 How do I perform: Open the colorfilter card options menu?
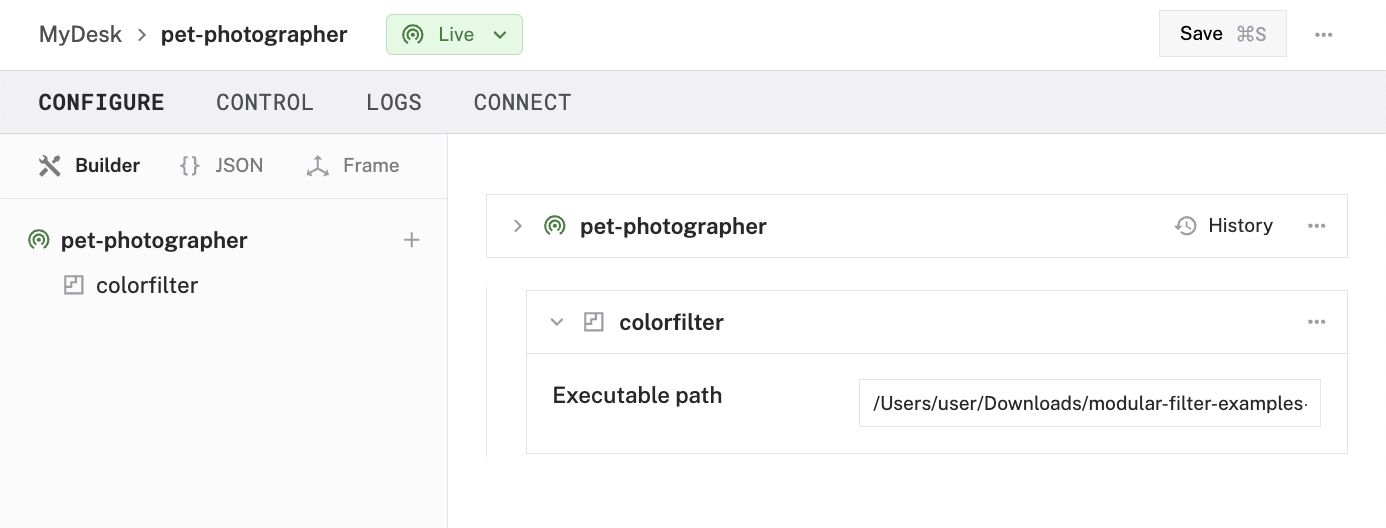click(1317, 322)
